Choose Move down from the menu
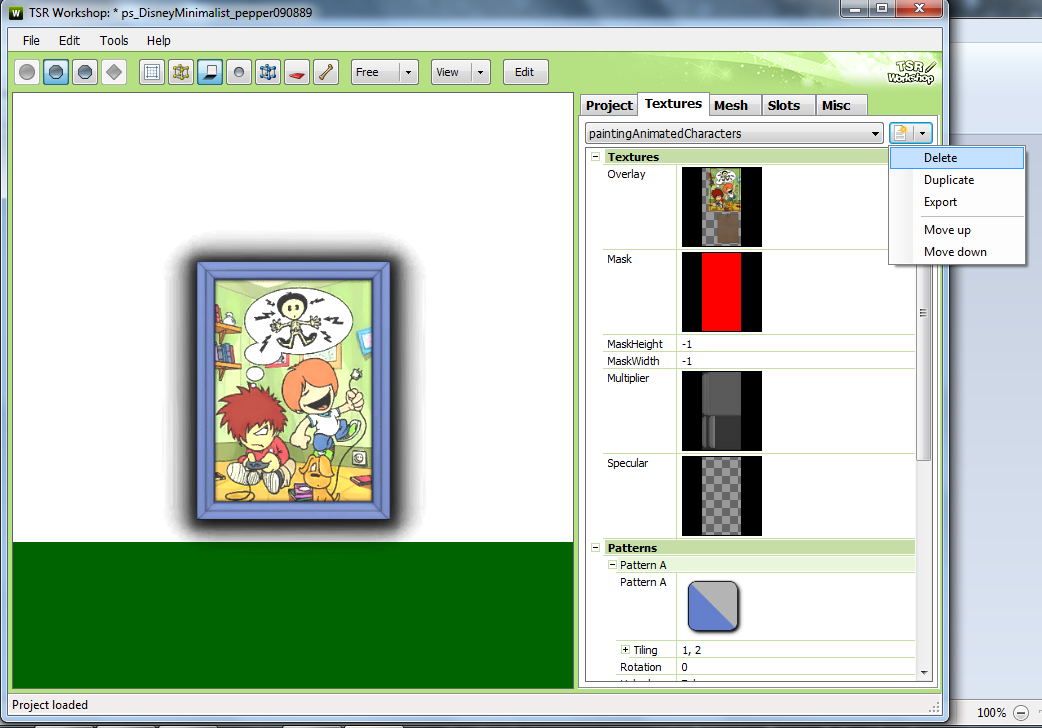 pos(957,251)
